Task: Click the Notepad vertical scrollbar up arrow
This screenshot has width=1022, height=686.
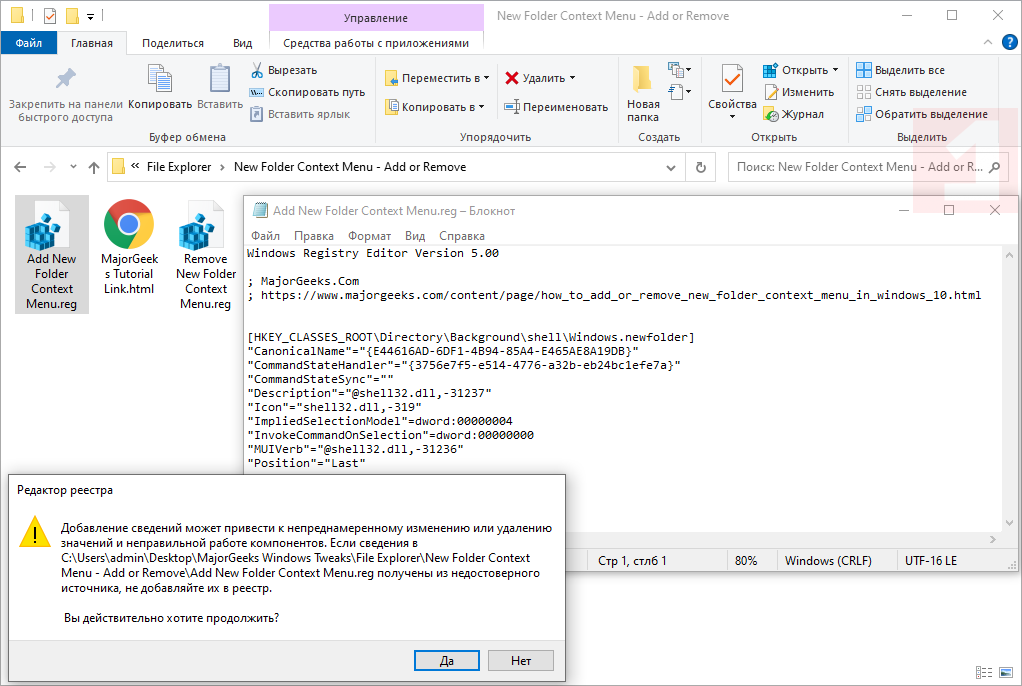Action: [x=1009, y=256]
